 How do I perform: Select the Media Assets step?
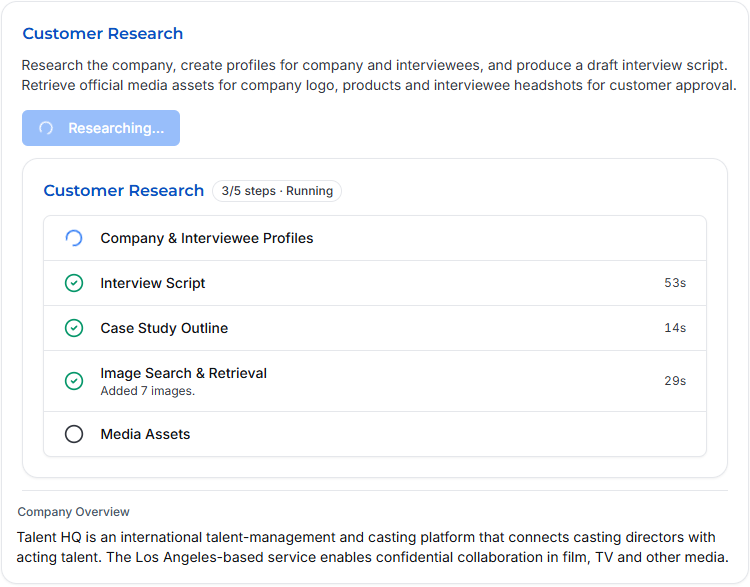click(x=375, y=434)
